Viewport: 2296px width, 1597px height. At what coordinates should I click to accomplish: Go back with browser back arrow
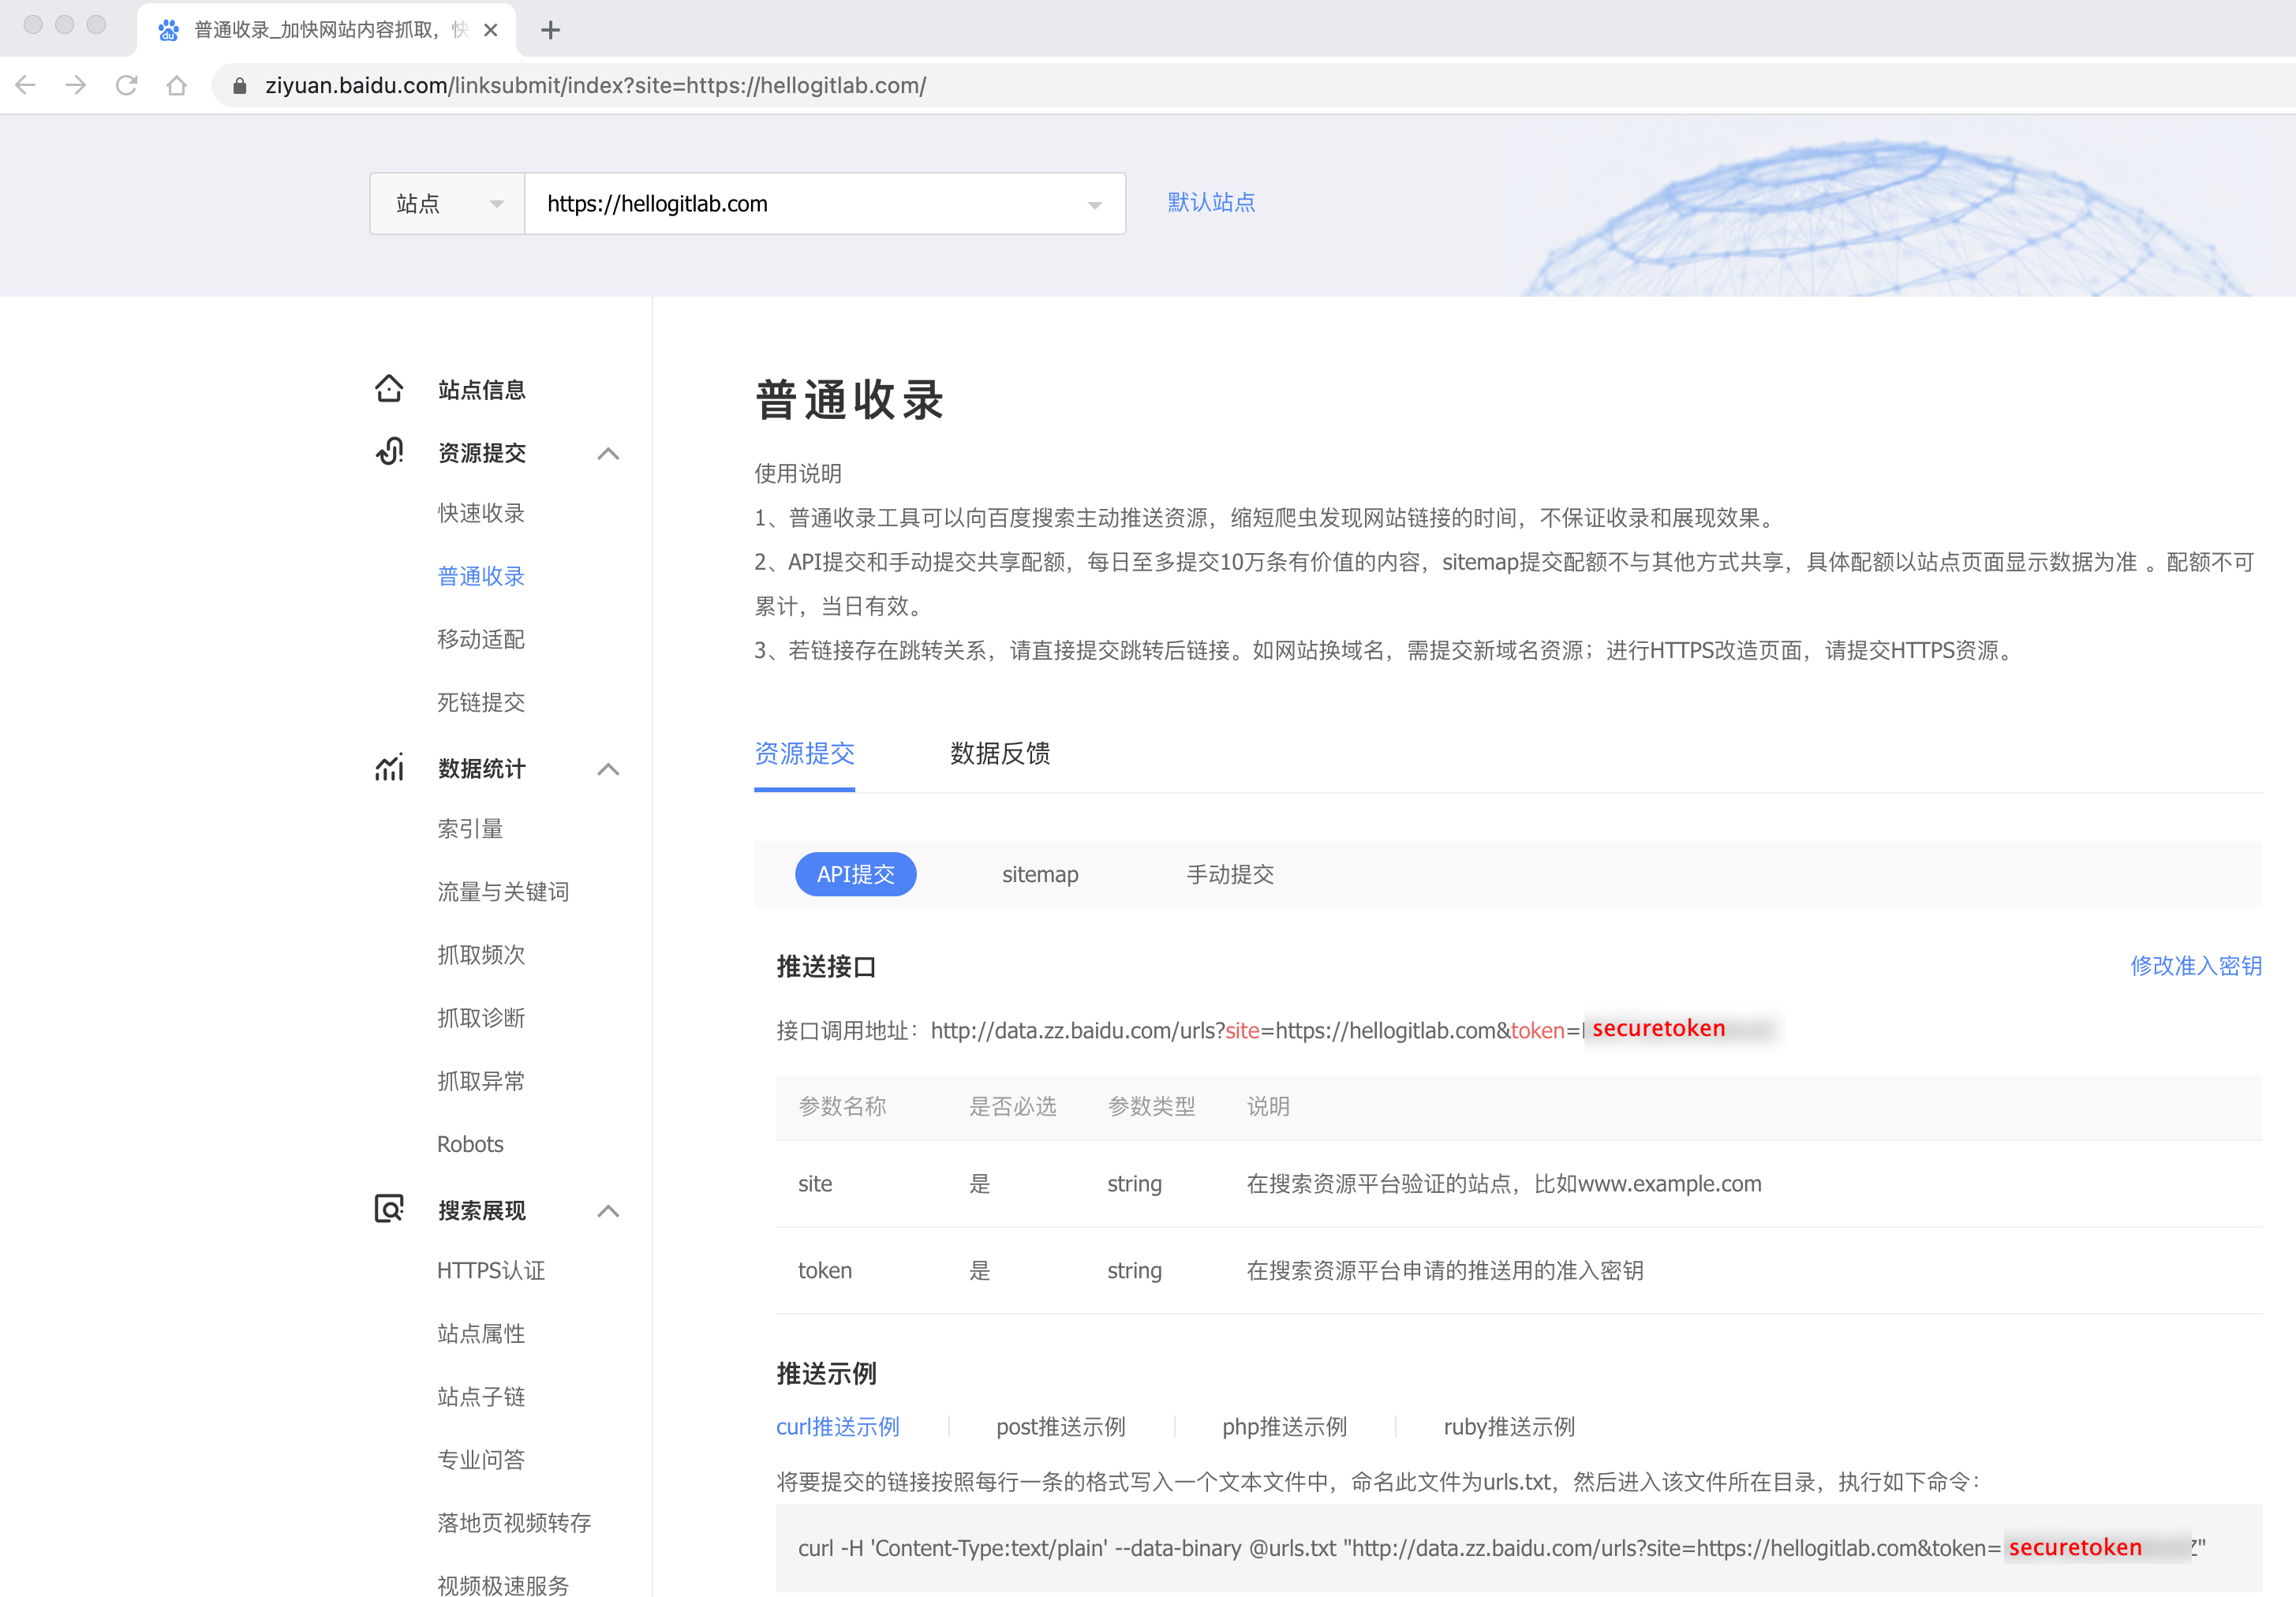coord(26,86)
